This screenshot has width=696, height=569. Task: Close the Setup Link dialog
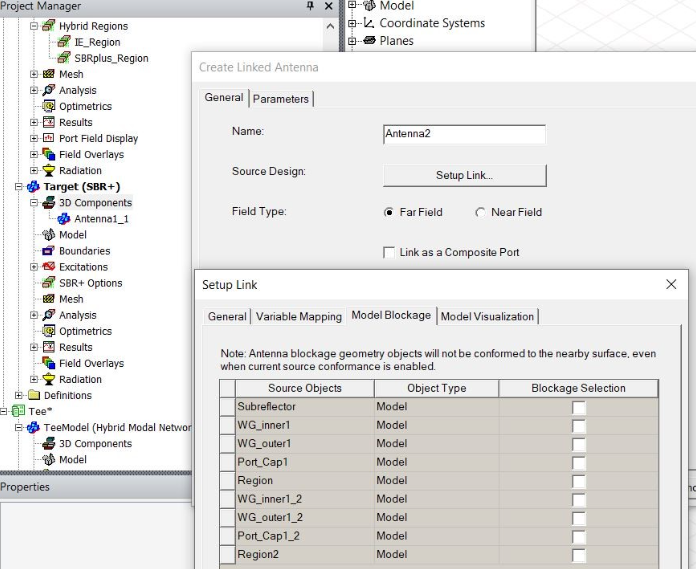[671, 284]
